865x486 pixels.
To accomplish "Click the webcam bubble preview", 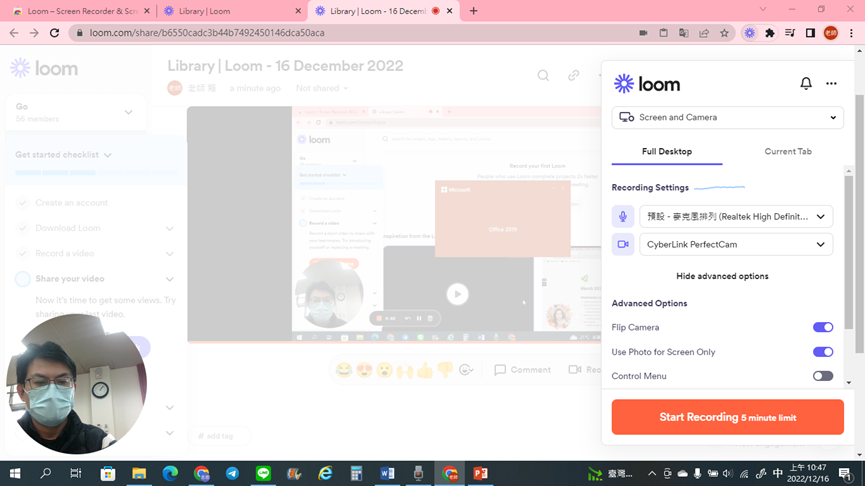I will [x=76, y=384].
